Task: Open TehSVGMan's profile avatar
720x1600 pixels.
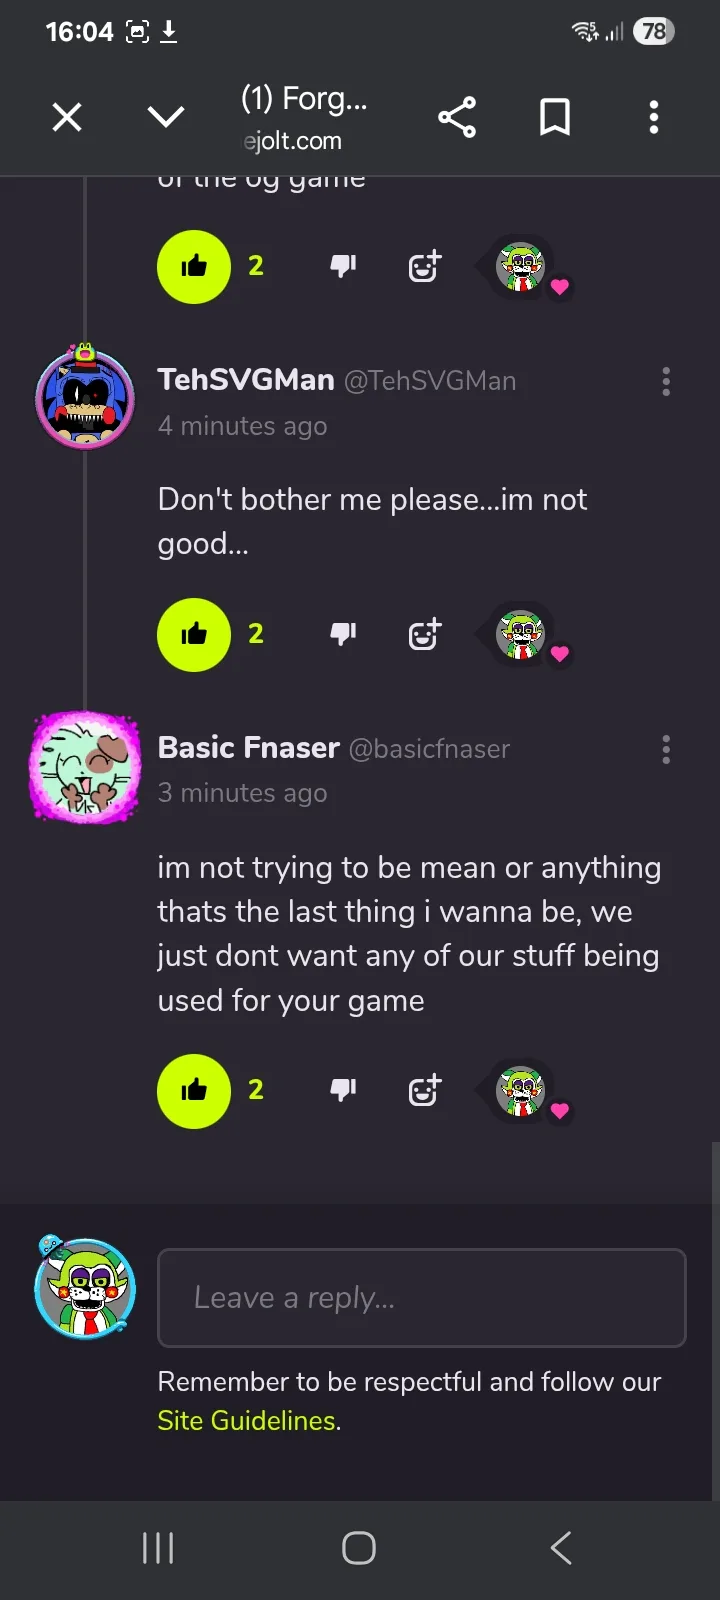Action: pyautogui.click(x=85, y=396)
